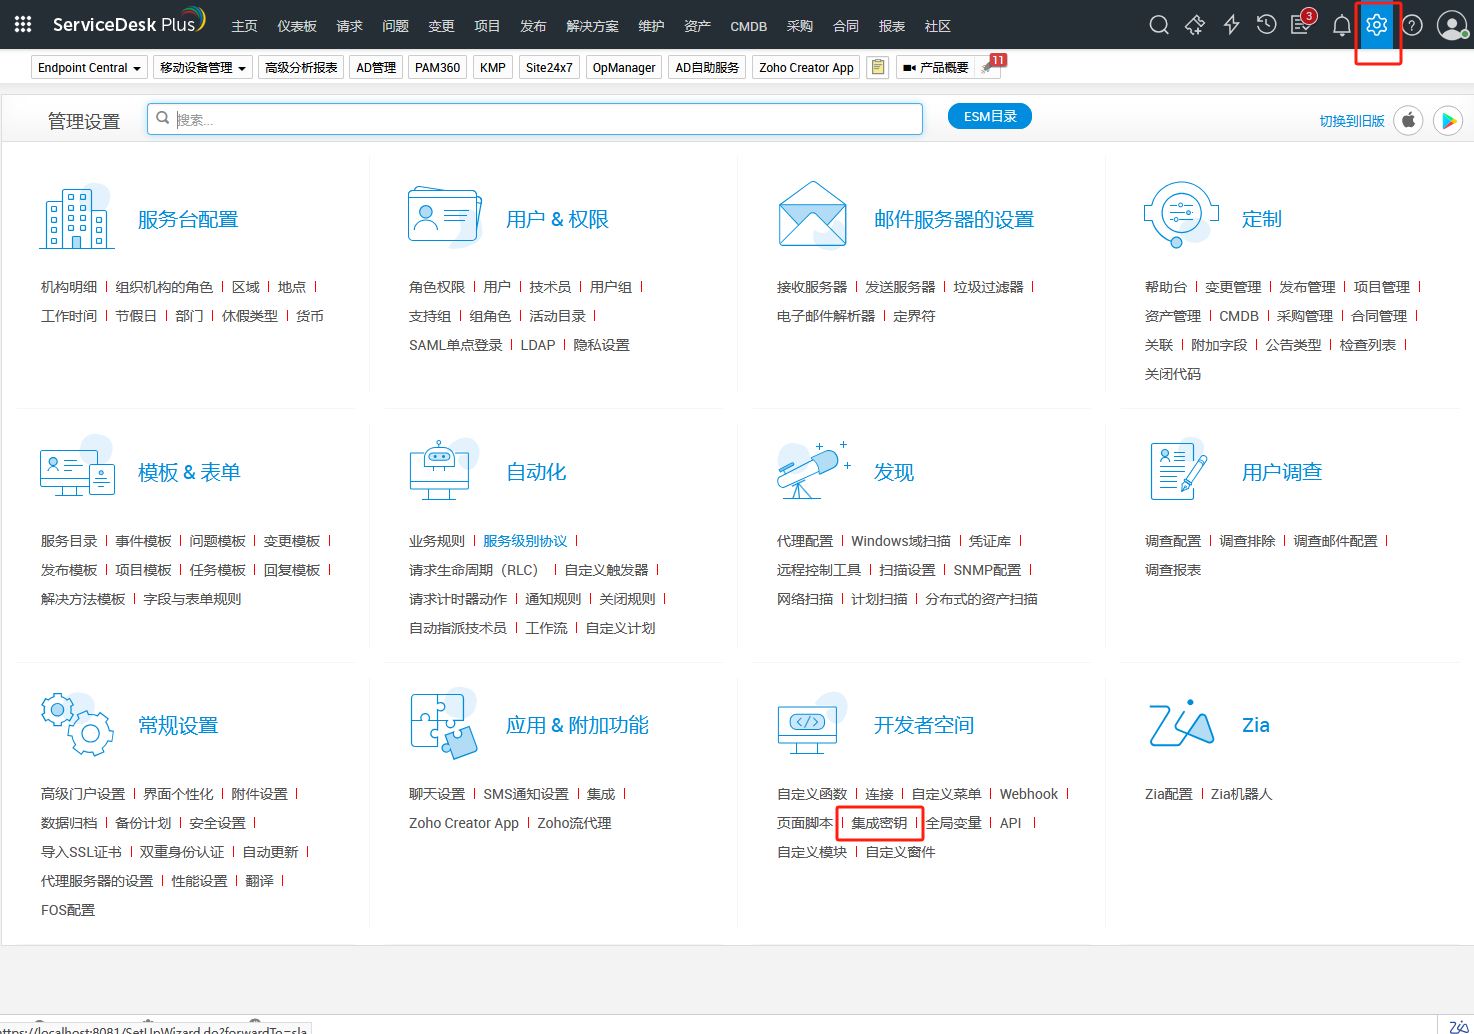Image resolution: width=1474 pixels, height=1034 pixels.
Task: Expand the 移动设备管理 dropdown
Action: [x=203, y=67]
